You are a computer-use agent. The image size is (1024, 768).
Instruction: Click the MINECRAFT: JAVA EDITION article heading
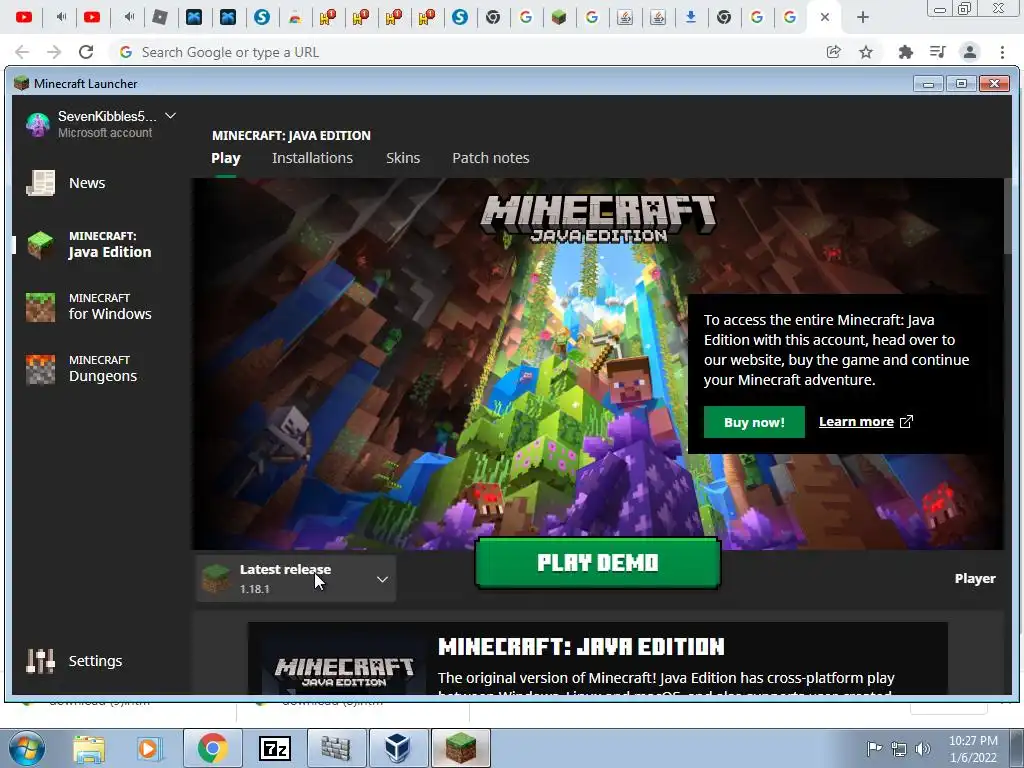pos(581,647)
